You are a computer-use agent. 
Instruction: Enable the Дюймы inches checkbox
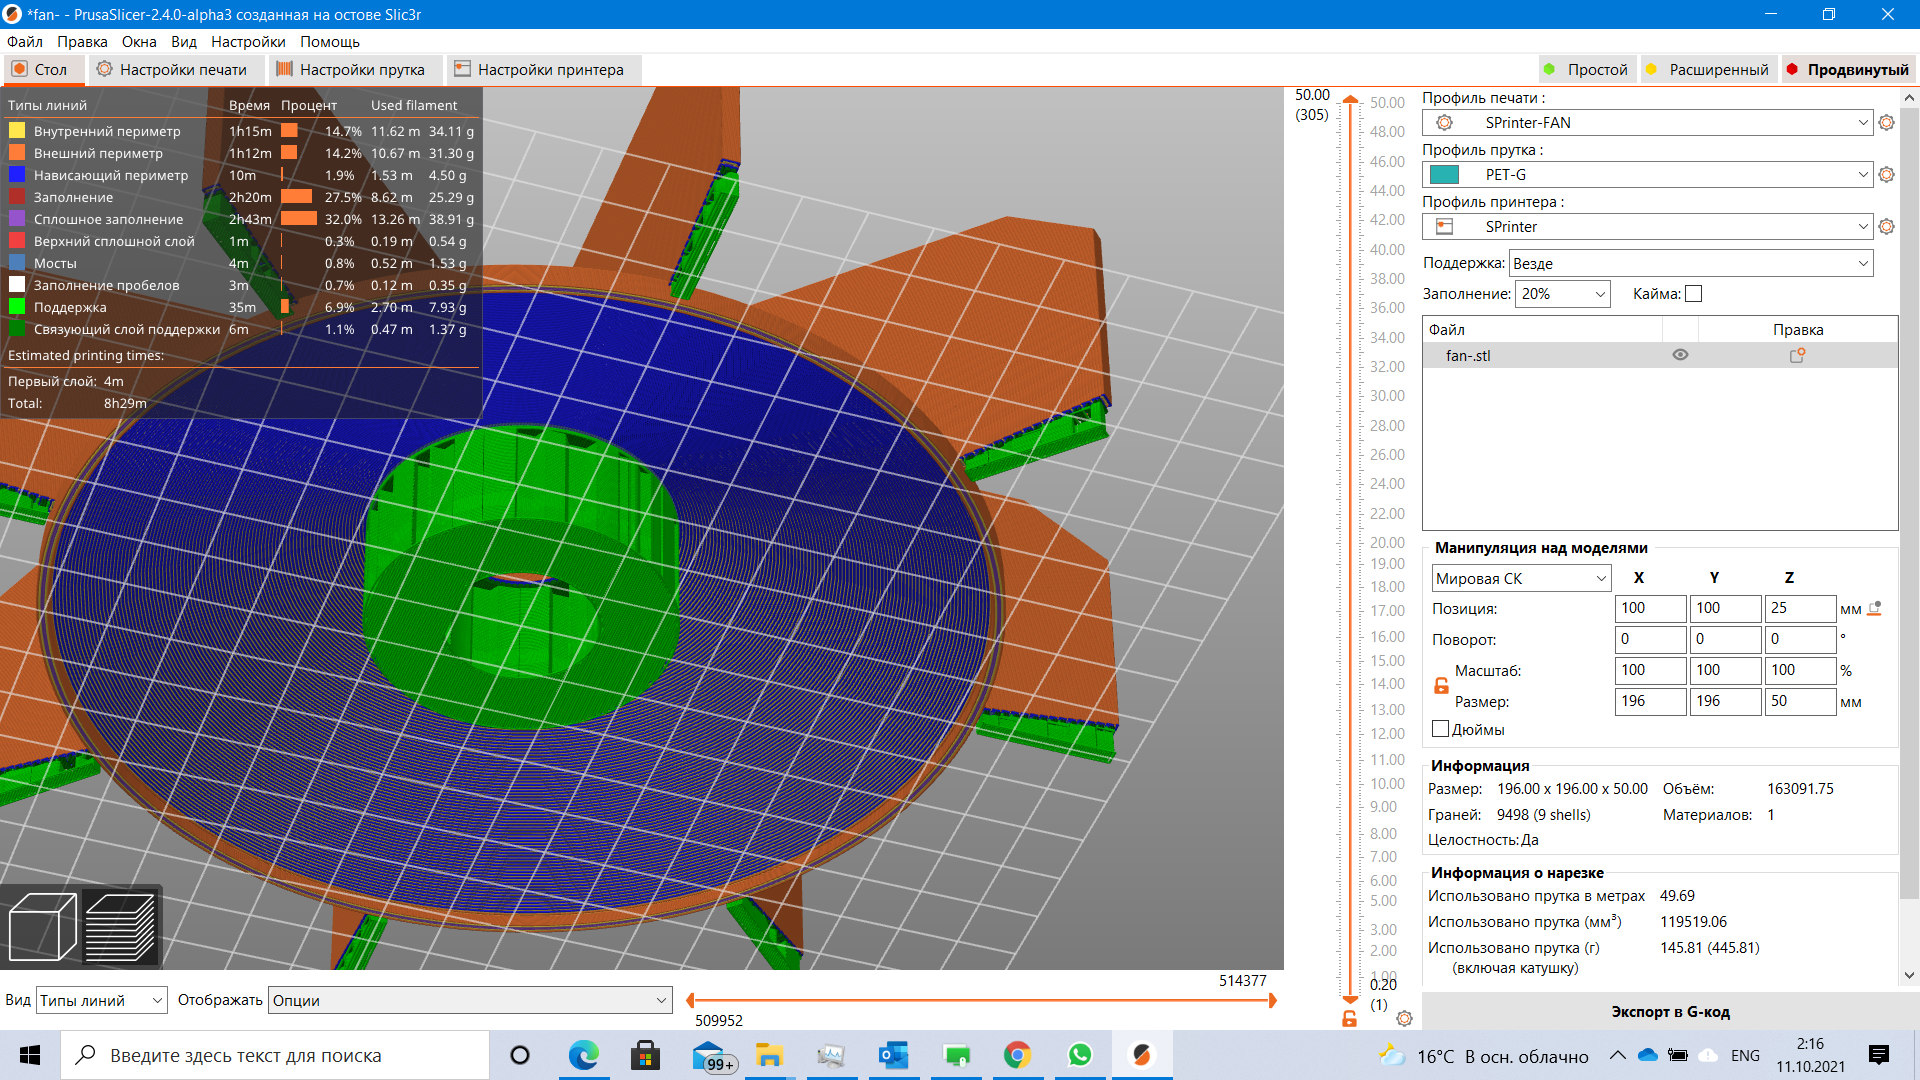click(1440, 729)
